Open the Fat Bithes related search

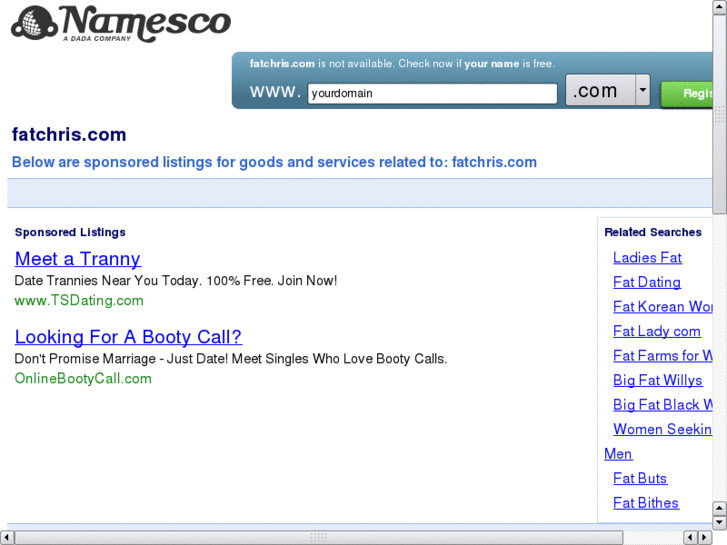point(646,503)
